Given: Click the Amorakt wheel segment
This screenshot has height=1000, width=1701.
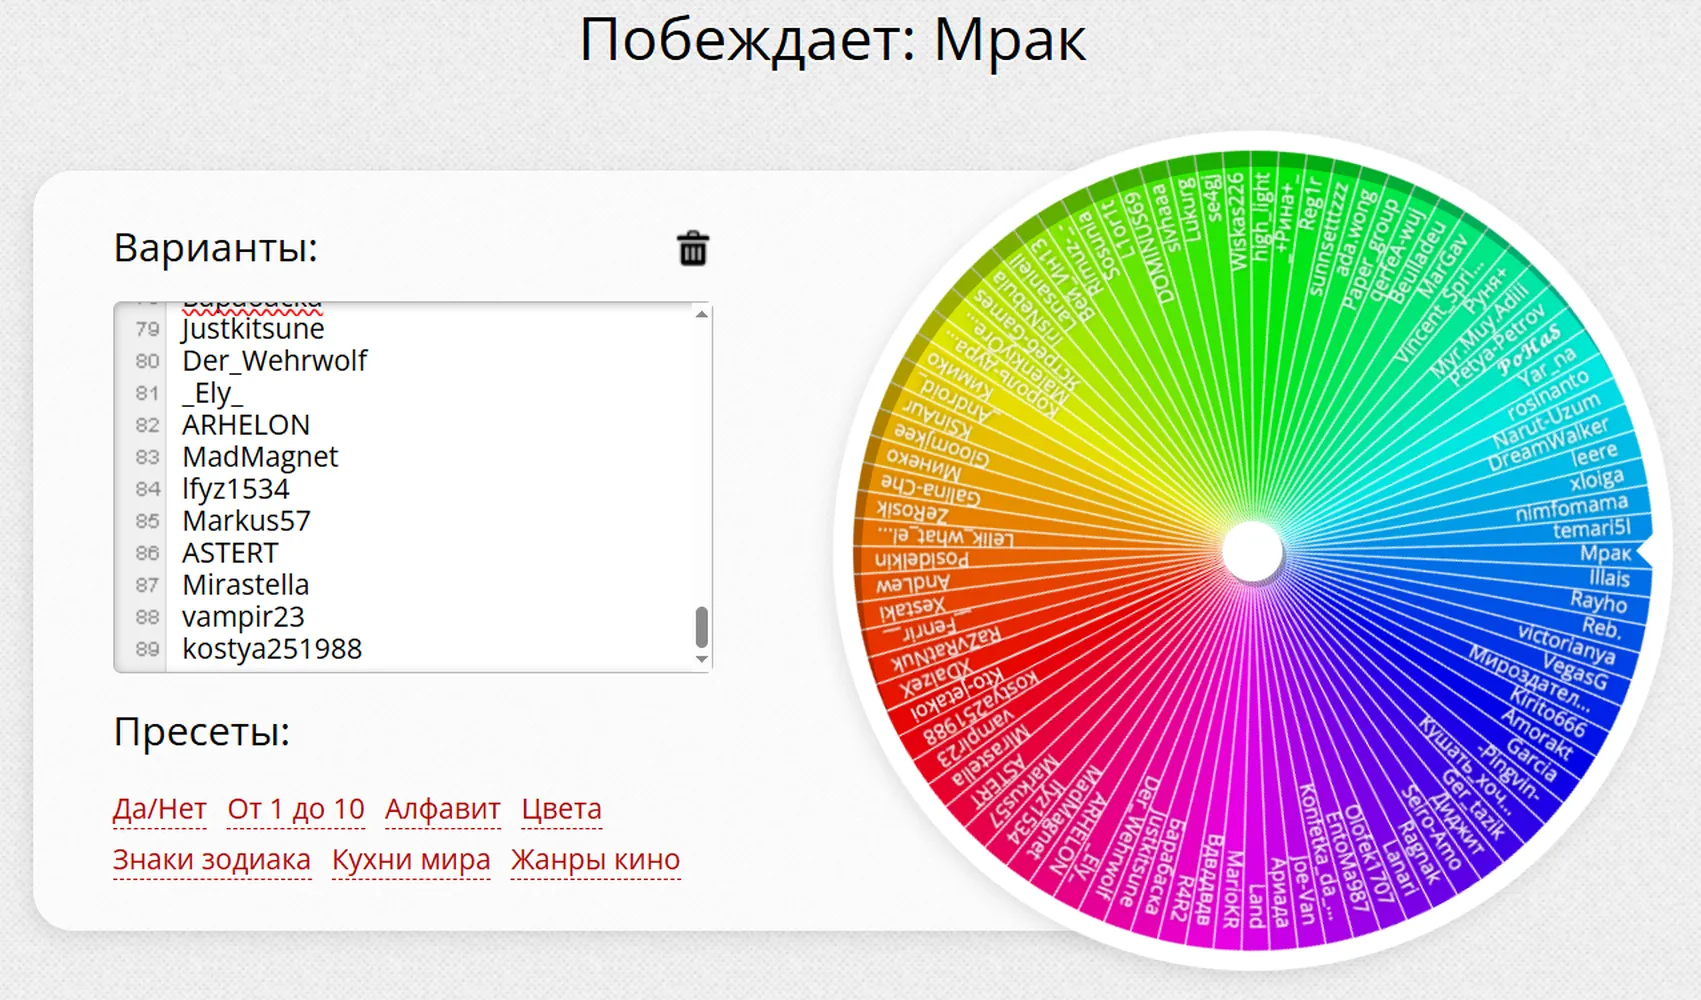Looking at the screenshot, I should coord(1537,734).
